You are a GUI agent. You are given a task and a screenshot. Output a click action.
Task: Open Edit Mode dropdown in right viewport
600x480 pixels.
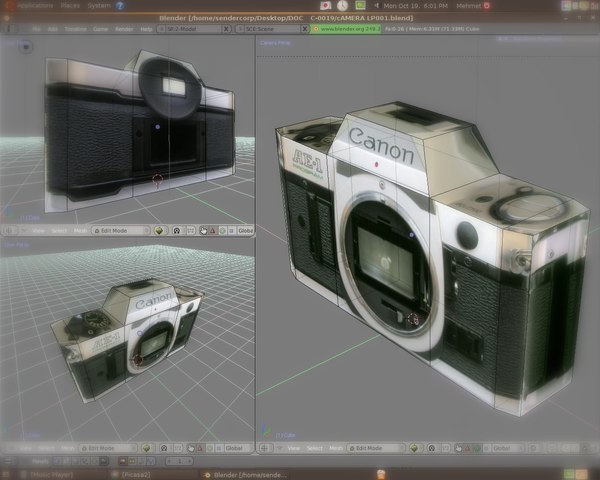click(376, 448)
